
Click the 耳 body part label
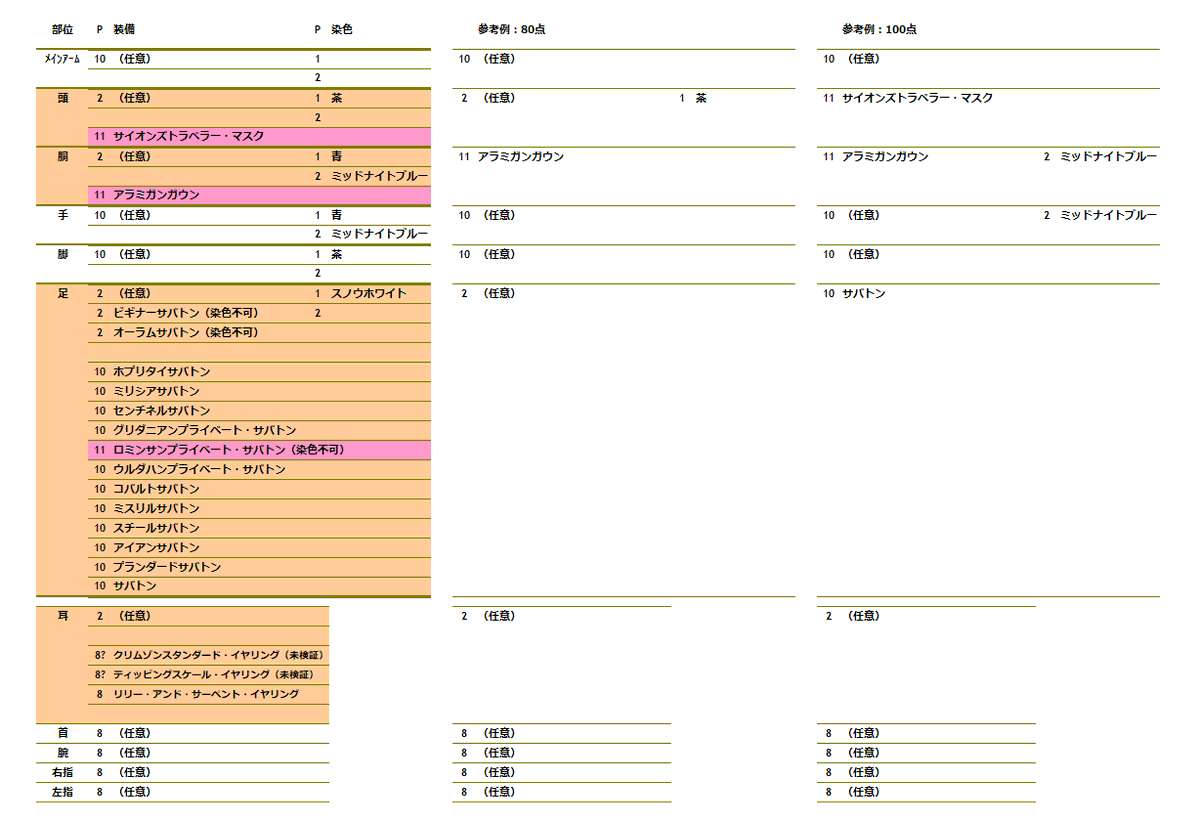[x=62, y=616]
